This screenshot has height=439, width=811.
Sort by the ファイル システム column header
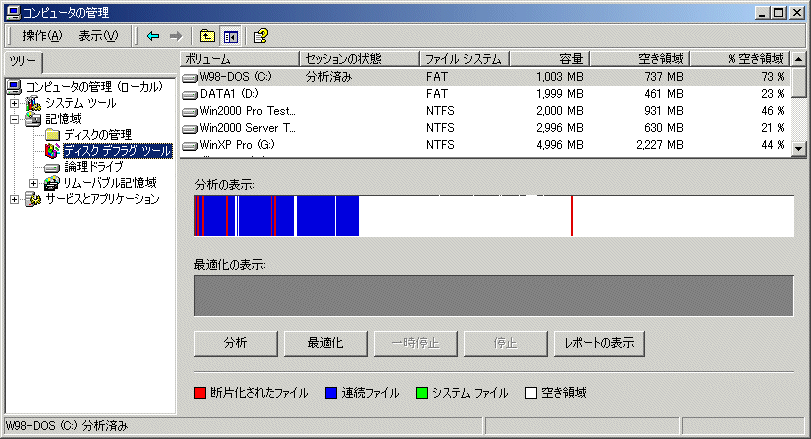pyautogui.click(x=464, y=59)
